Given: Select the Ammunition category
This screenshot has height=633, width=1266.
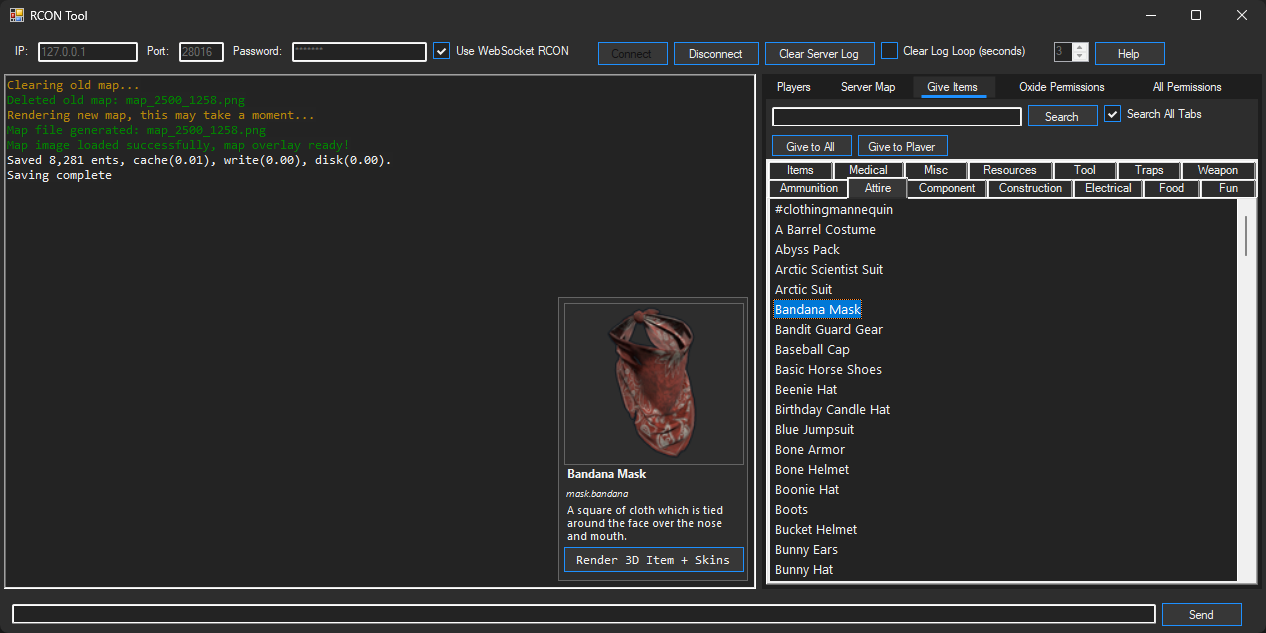Looking at the screenshot, I should pos(808,188).
